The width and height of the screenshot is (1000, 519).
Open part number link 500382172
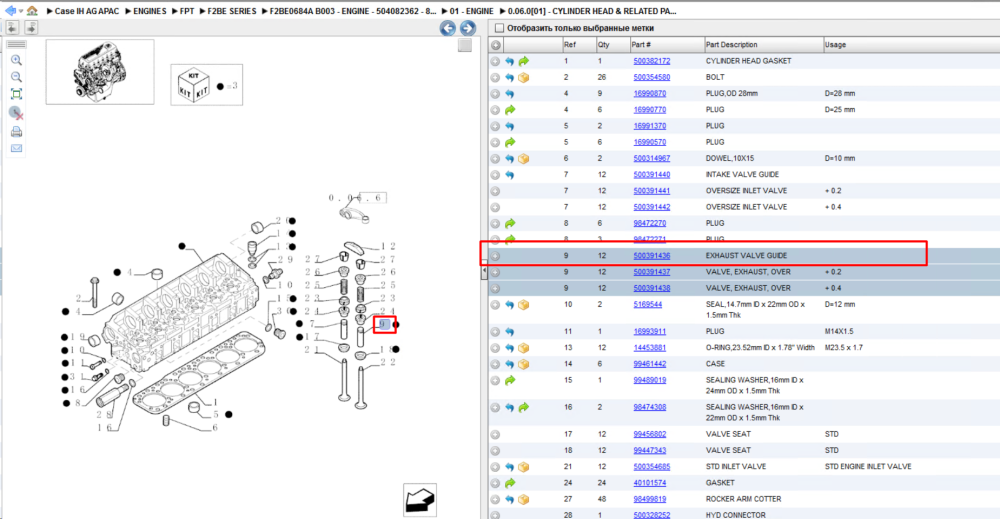652,61
